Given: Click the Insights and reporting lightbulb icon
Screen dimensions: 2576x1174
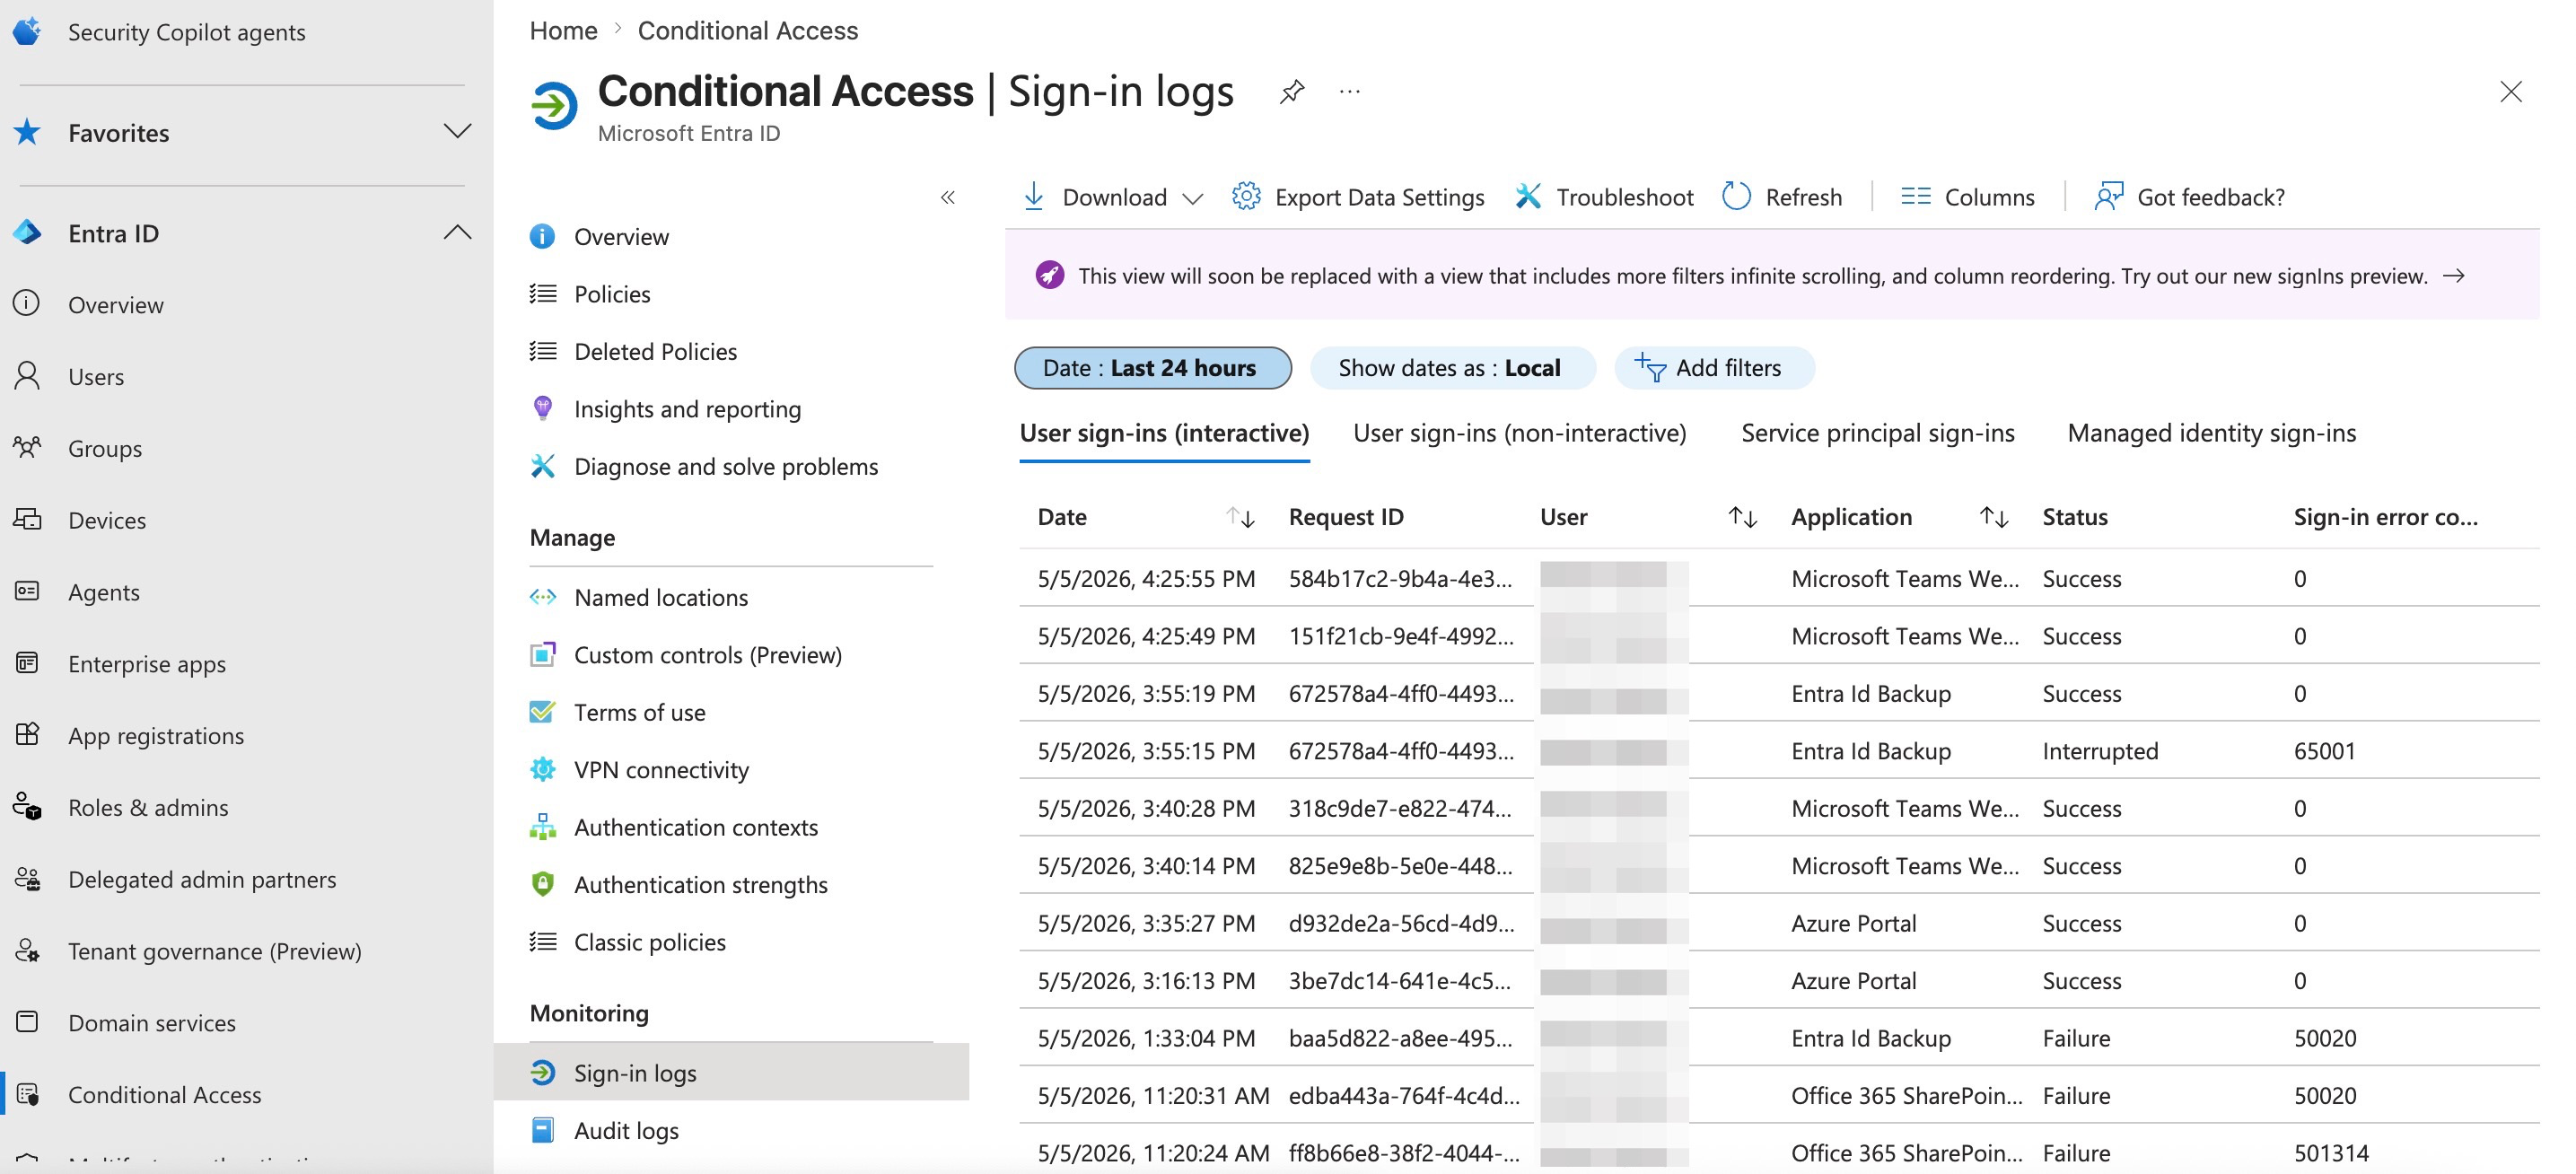Looking at the screenshot, I should (542, 408).
